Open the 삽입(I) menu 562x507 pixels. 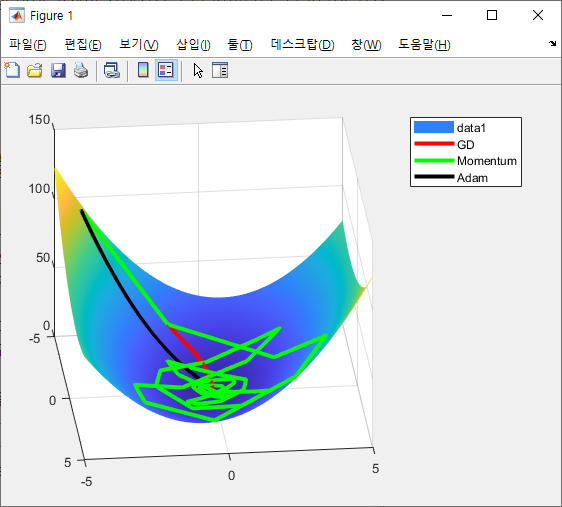[193, 44]
